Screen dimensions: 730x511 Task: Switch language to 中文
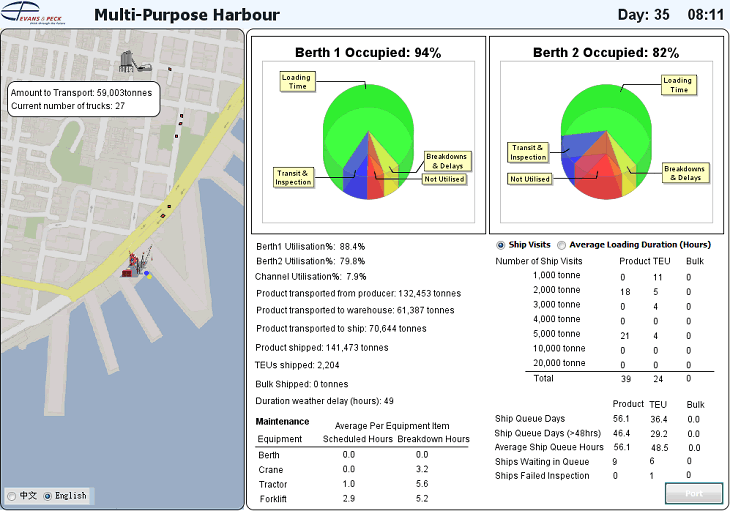tap(12, 495)
